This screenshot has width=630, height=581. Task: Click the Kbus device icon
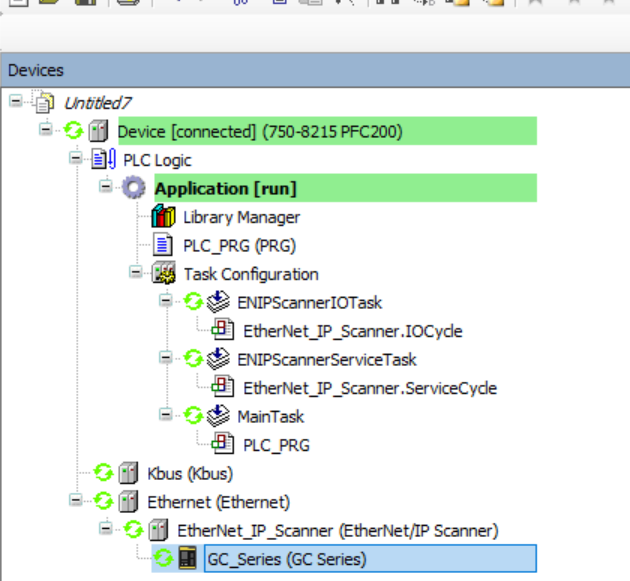click(x=129, y=473)
